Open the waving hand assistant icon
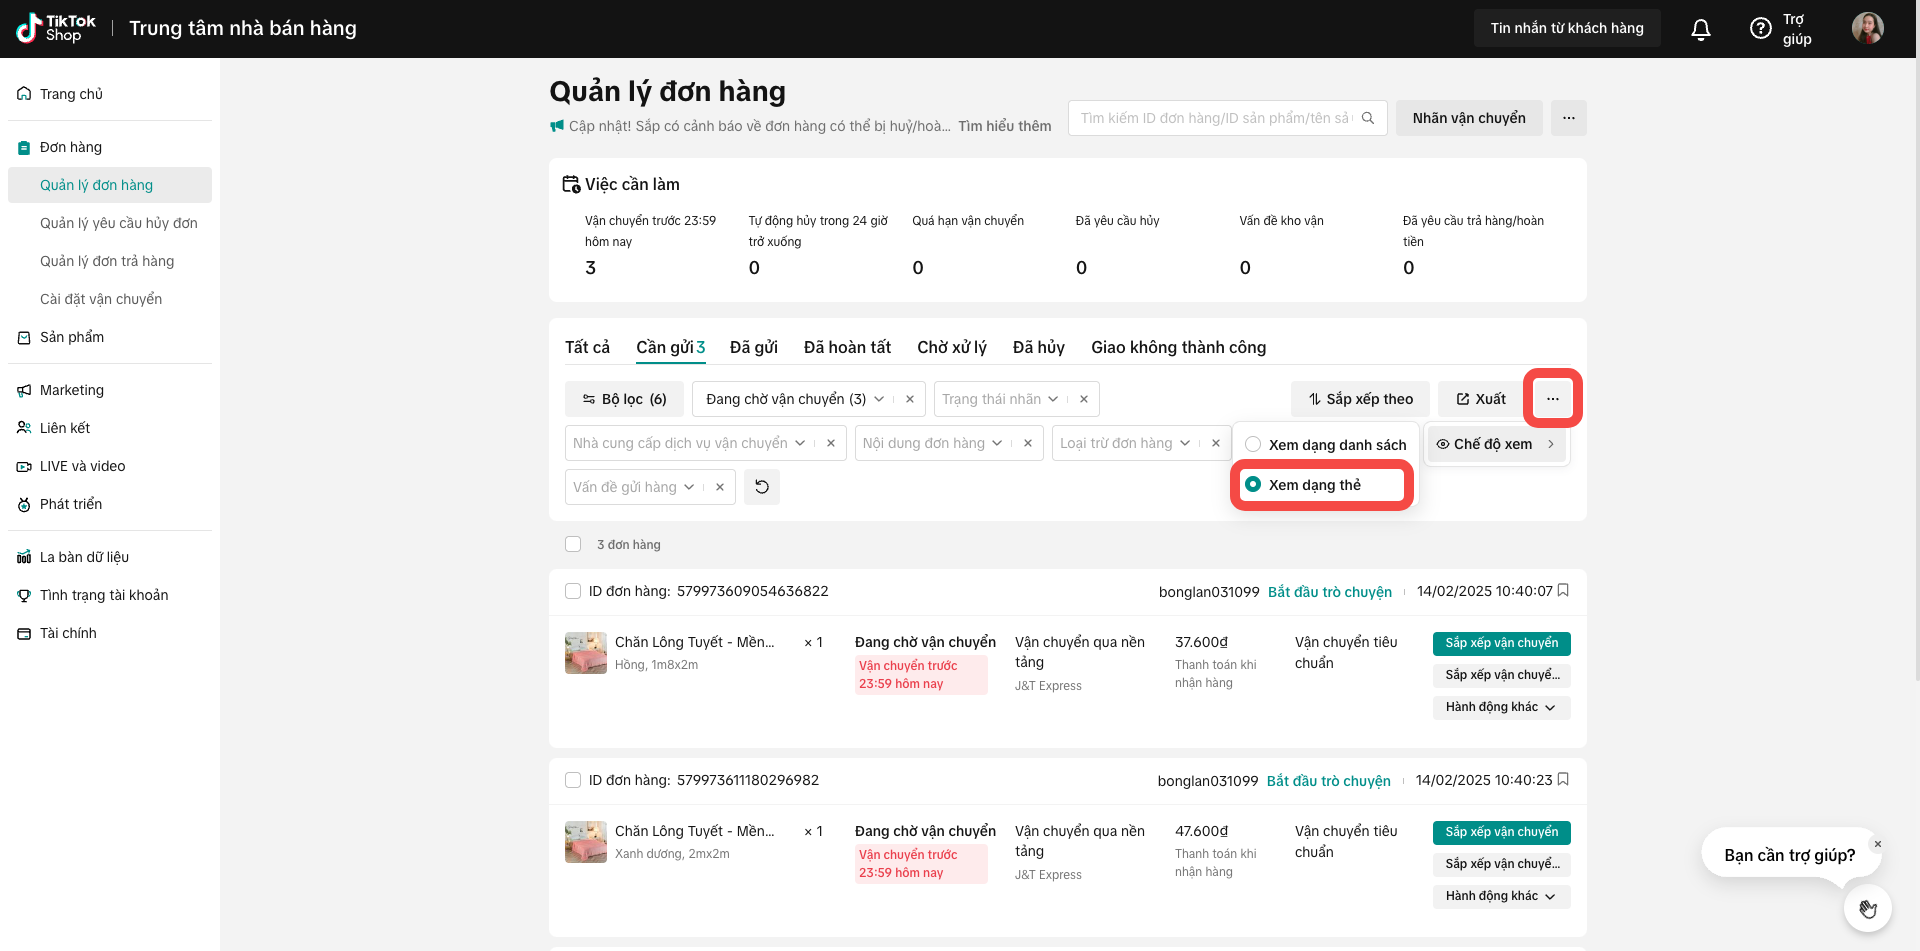 point(1867,908)
